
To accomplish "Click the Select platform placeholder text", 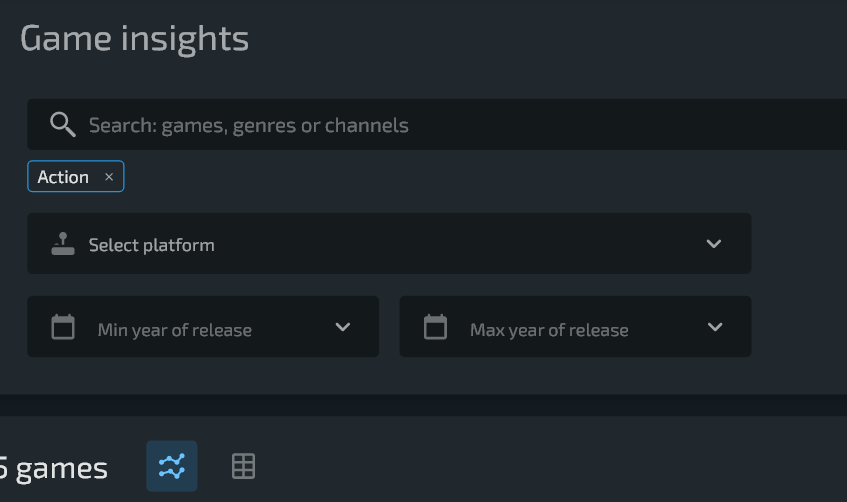I will (x=152, y=245).
